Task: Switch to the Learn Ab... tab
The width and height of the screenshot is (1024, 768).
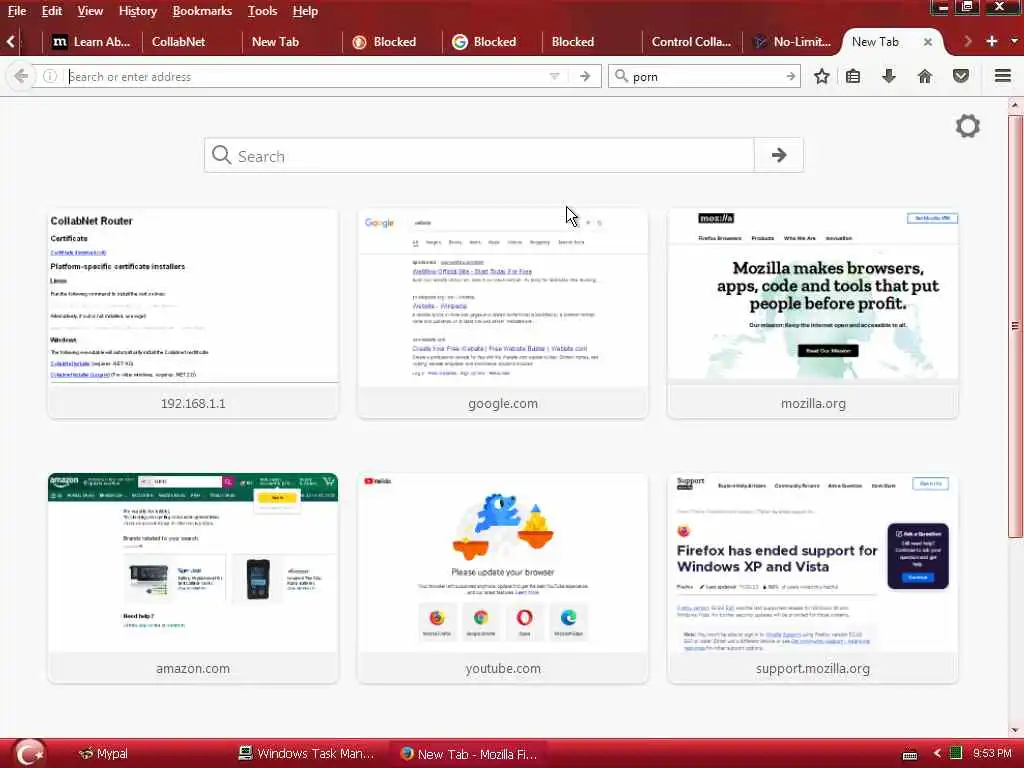Action: [x=91, y=42]
